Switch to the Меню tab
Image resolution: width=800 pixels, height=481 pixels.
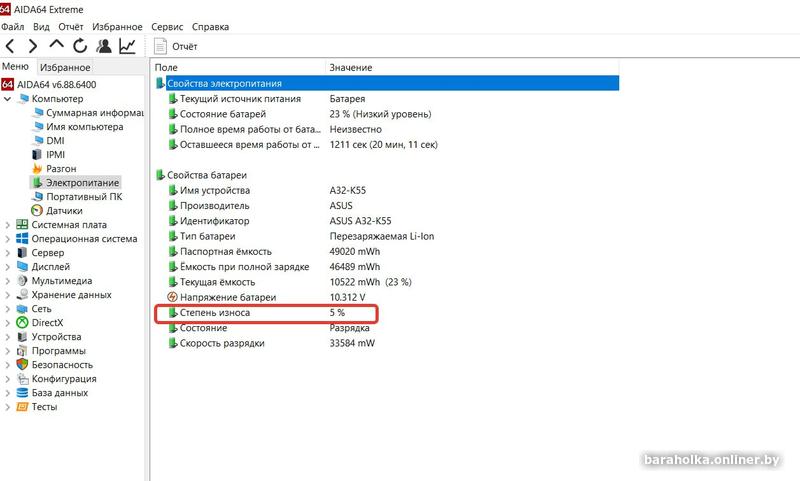(x=15, y=66)
